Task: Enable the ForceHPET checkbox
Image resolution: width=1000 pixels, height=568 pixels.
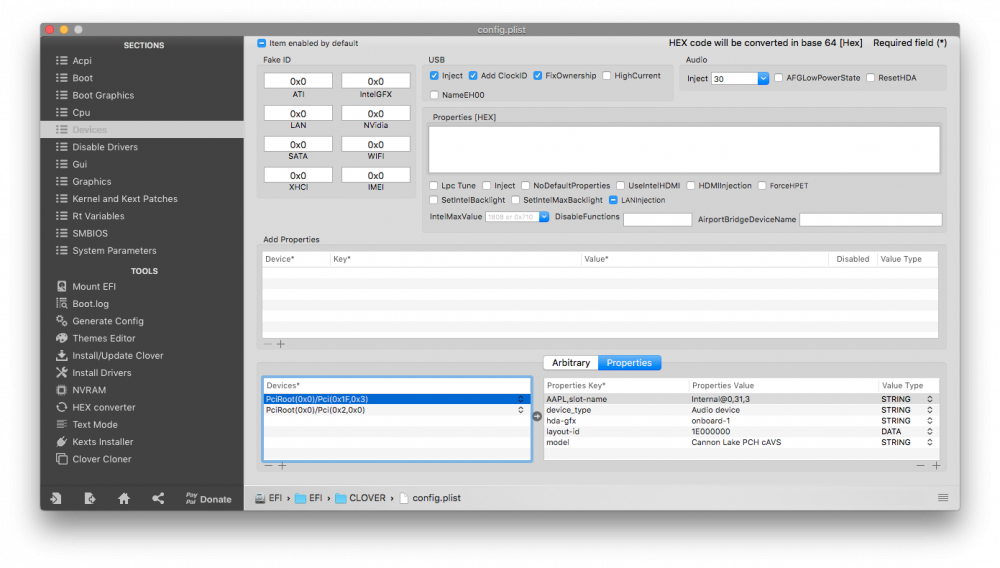Action: click(762, 186)
